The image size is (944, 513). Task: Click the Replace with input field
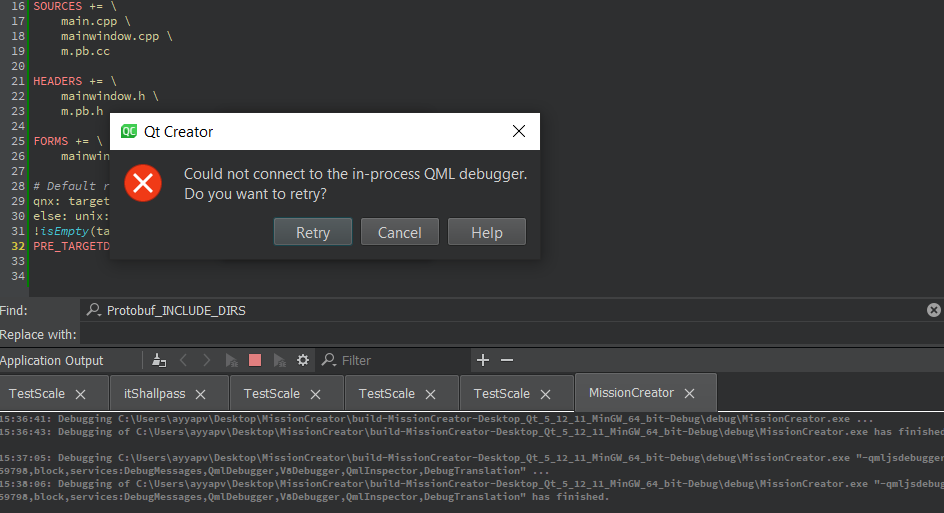pyautogui.click(x=500, y=334)
